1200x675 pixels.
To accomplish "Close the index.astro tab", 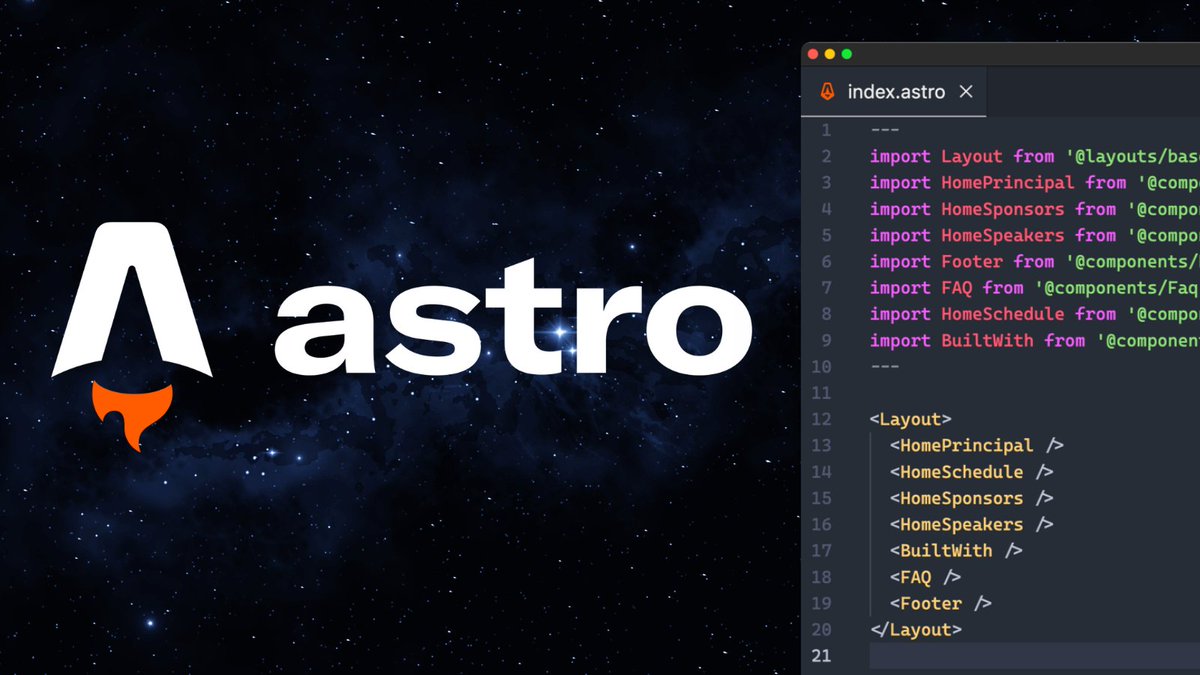I will (x=966, y=92).
